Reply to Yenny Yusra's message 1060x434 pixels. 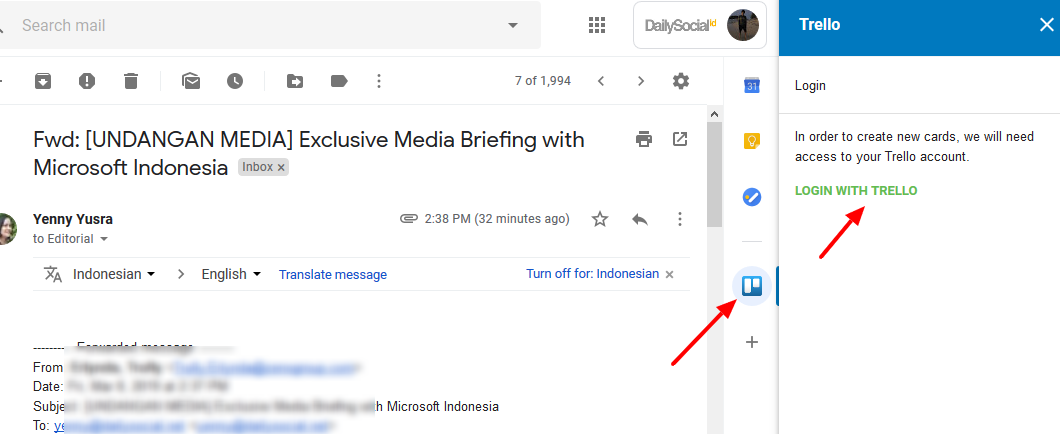tap(640, 219)
